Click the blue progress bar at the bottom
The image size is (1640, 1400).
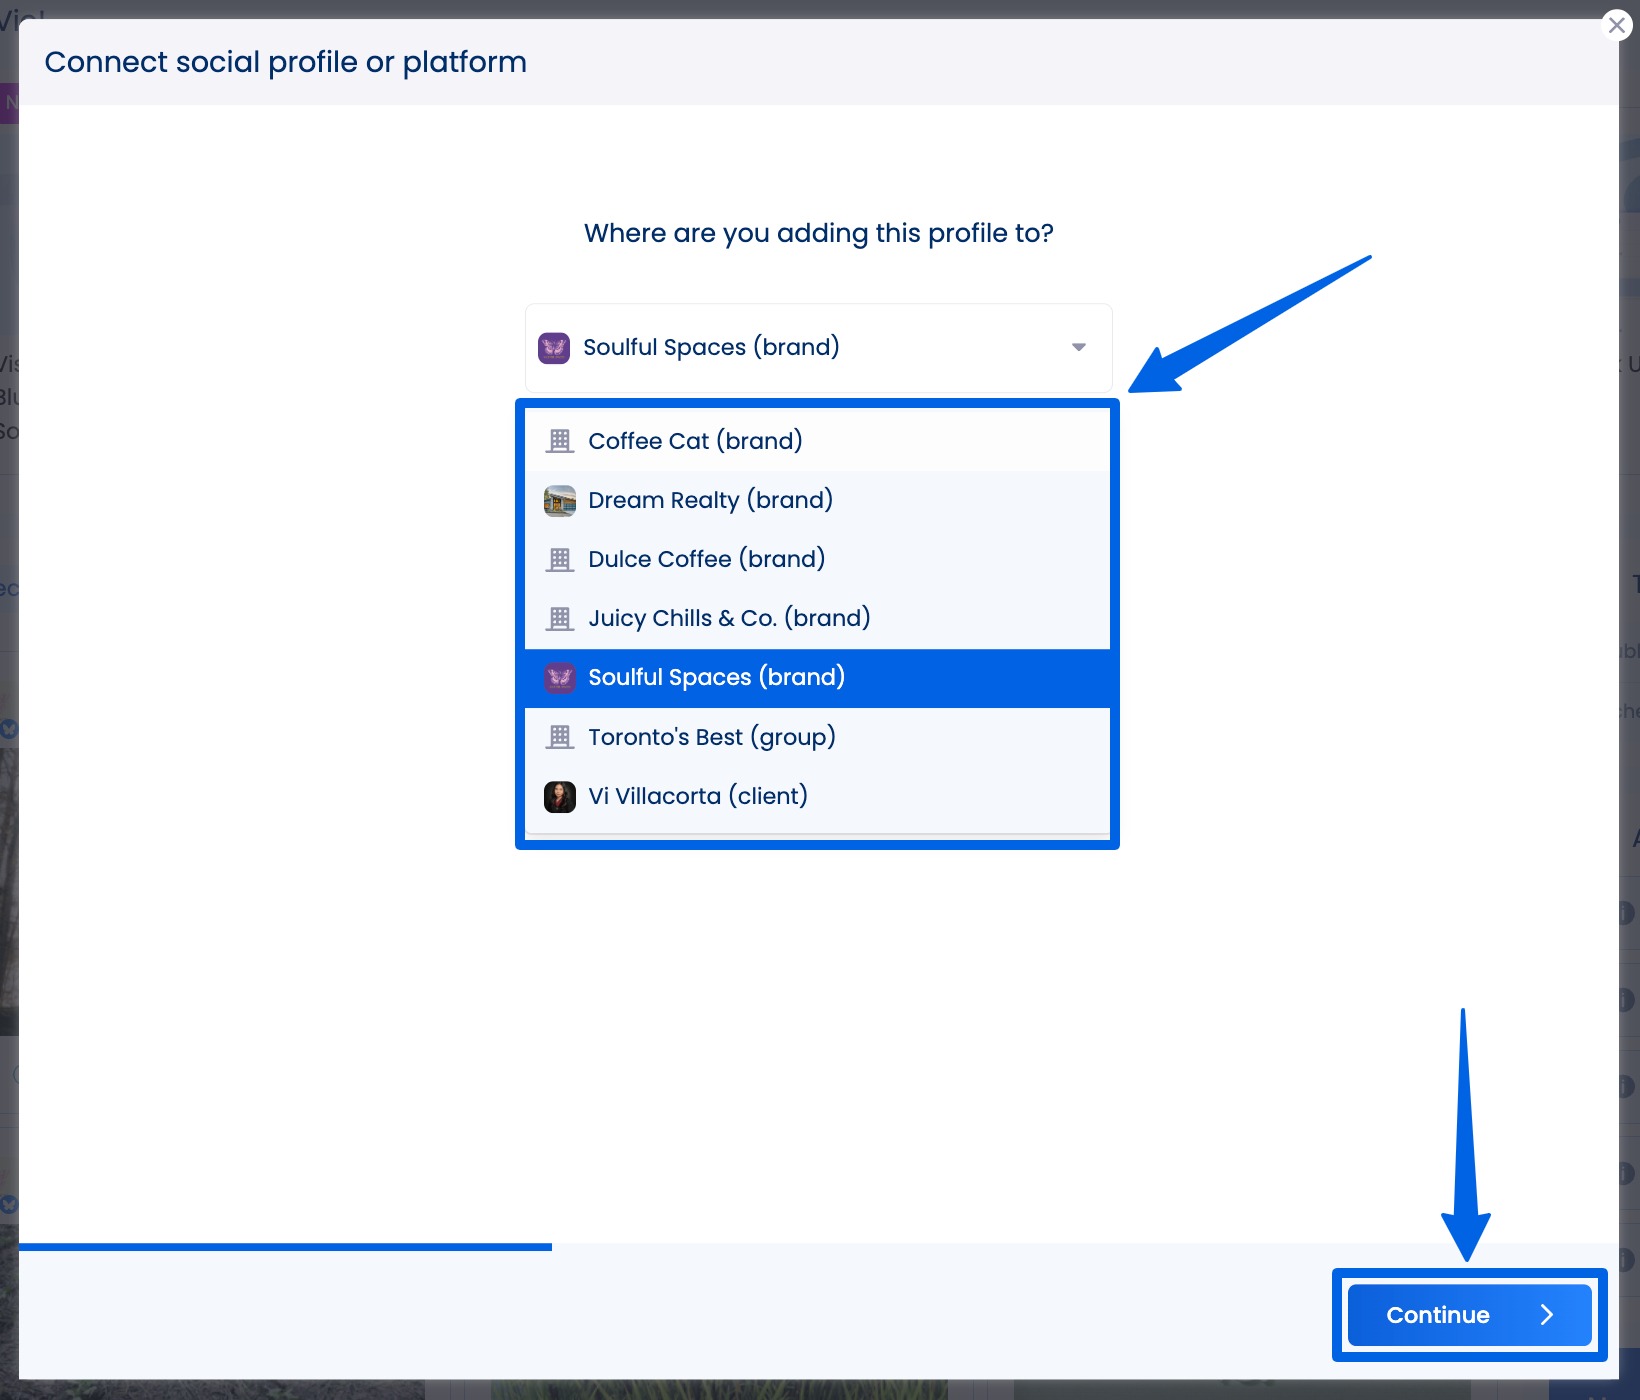click(285, 1247)
